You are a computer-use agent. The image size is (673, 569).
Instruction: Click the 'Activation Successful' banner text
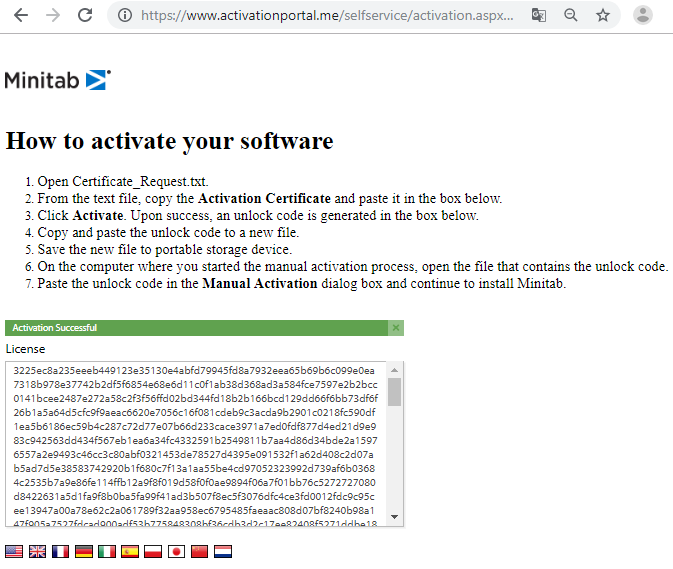coord(55,328)
